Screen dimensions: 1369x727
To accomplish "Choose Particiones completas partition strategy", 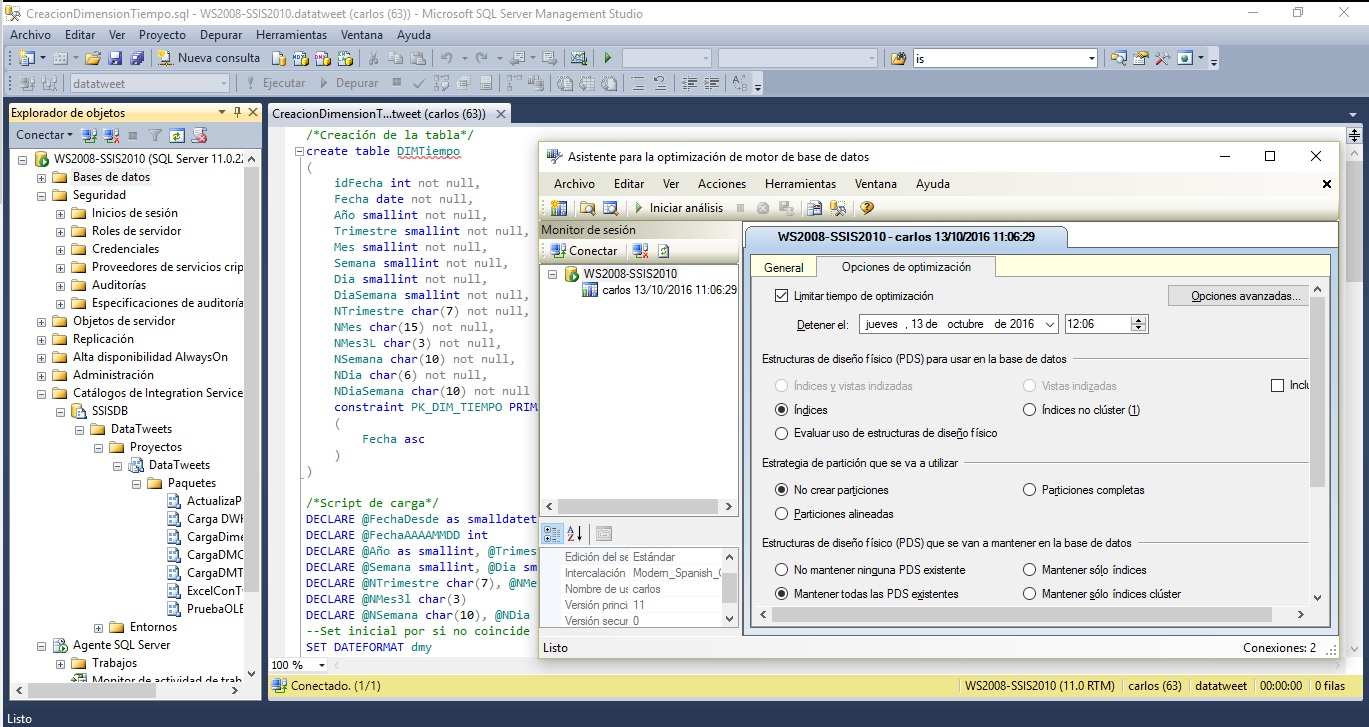I will click(x=1030, y=489).
